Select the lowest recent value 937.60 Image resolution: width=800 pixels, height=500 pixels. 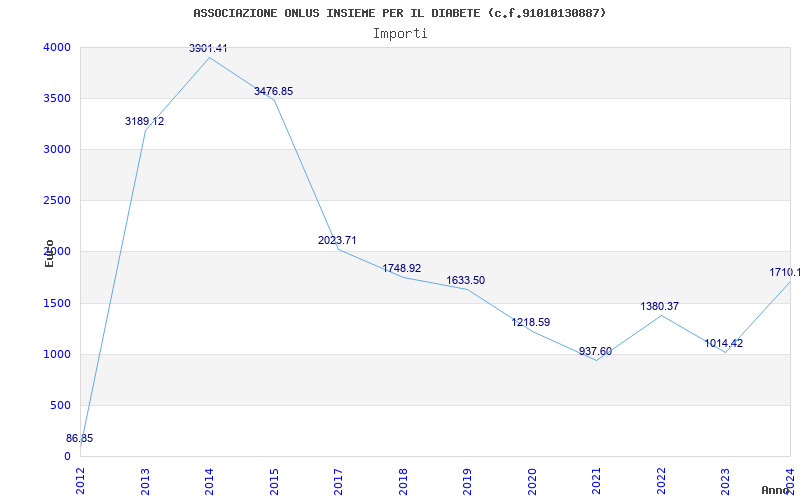pos(595,352)
